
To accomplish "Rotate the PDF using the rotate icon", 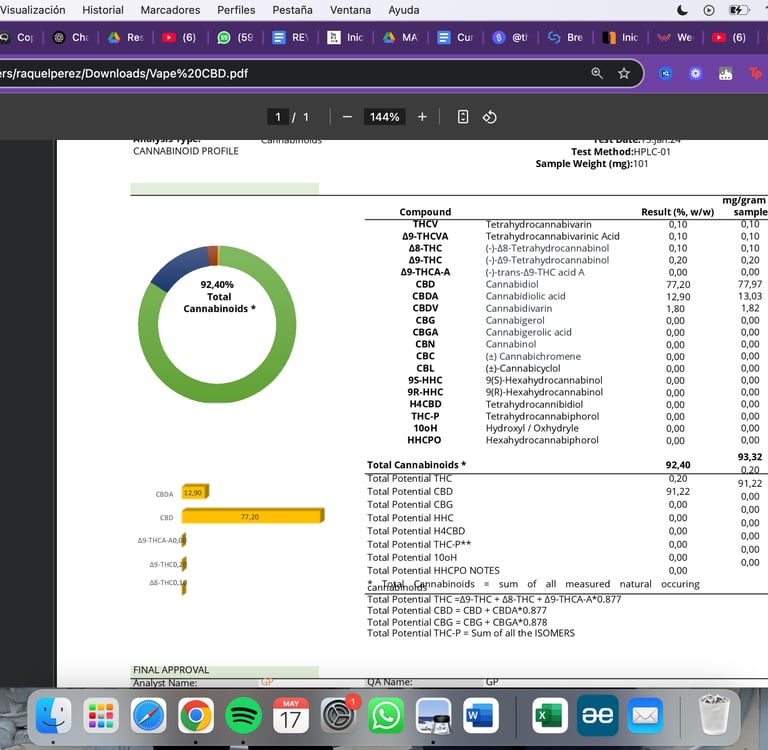I will 489,117.
